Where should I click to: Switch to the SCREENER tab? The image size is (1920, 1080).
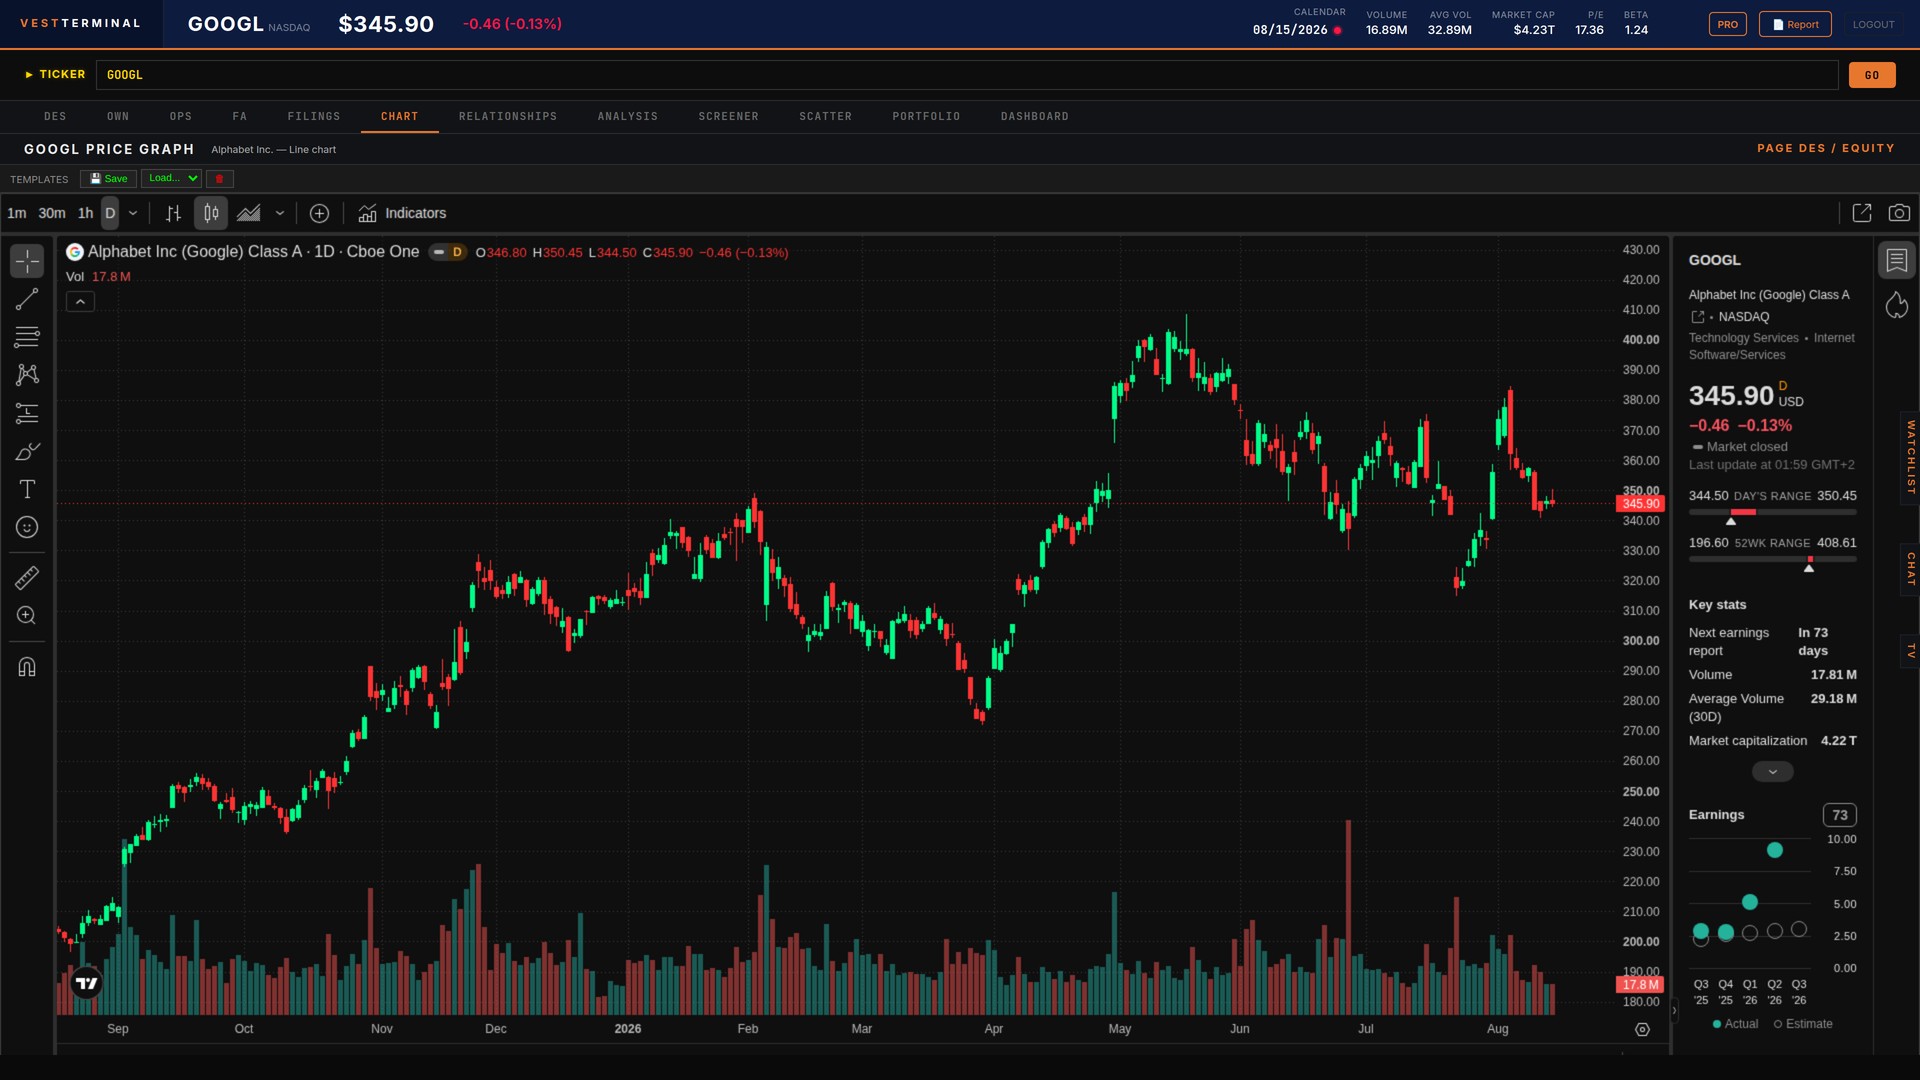[x=728, y=117]
